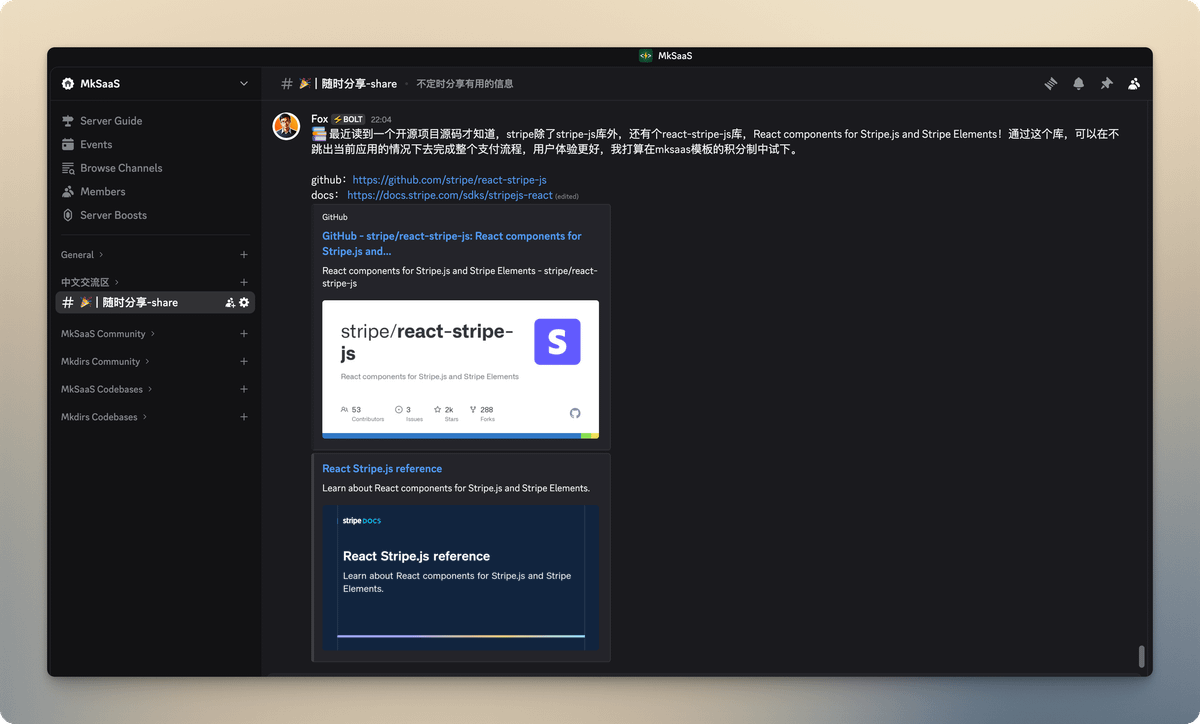Click the MkSaaS server name text
Viewport: 1200px width, 724px height.
pos(100,84)
